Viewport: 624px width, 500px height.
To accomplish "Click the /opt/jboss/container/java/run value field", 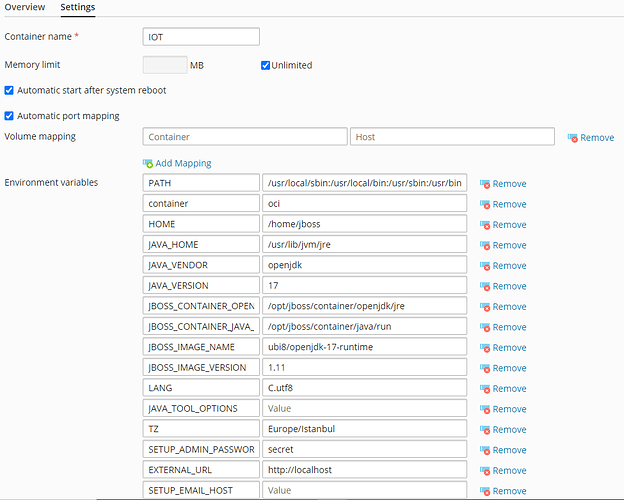I will tap(365, 326).
